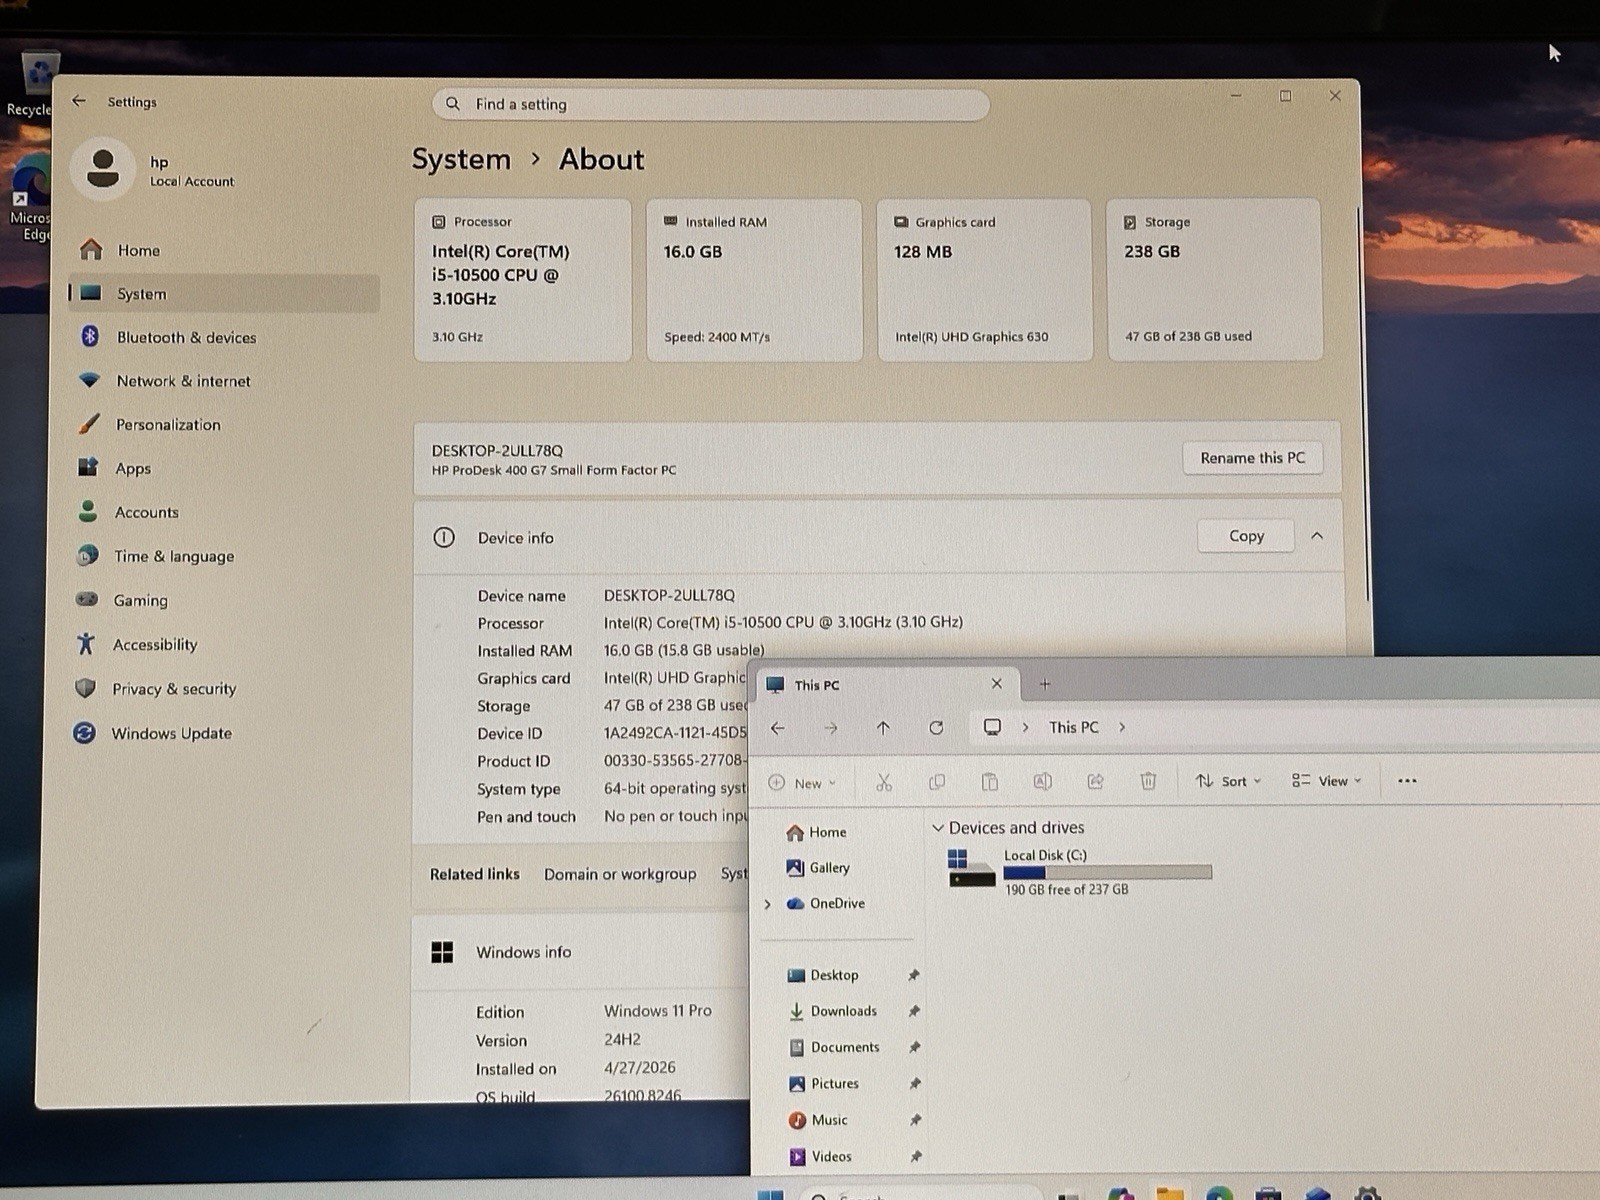Click the Paste clipboard icon
This screenshot has height=1200, width=1600.
pos(990,782)
